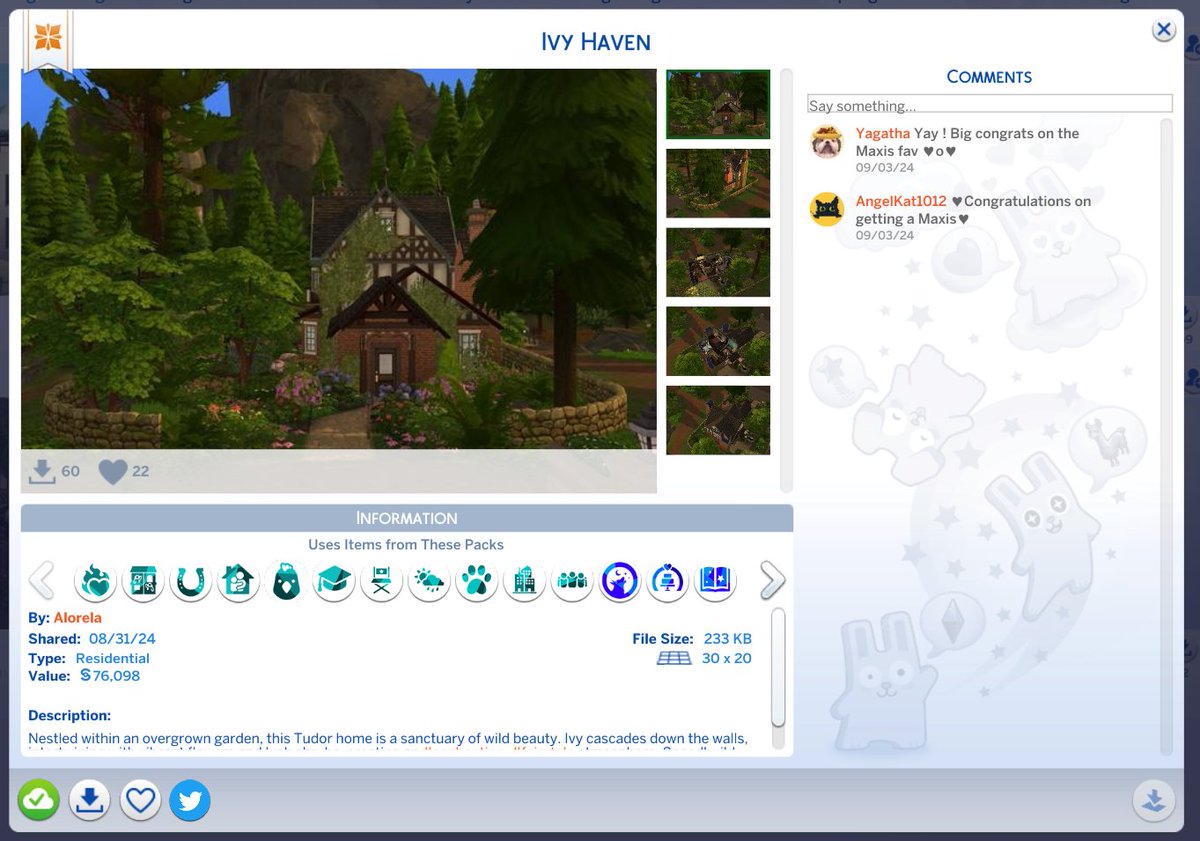Click the thumbnail strip scrollbar
The image size is (1200, 841).
pos(786,280)
